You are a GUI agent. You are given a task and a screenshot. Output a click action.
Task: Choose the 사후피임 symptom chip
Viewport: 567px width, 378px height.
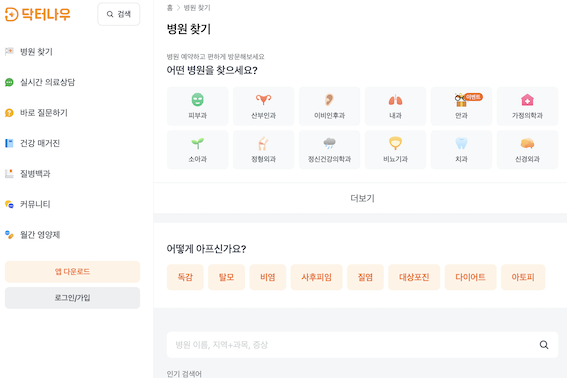point(316,277)
